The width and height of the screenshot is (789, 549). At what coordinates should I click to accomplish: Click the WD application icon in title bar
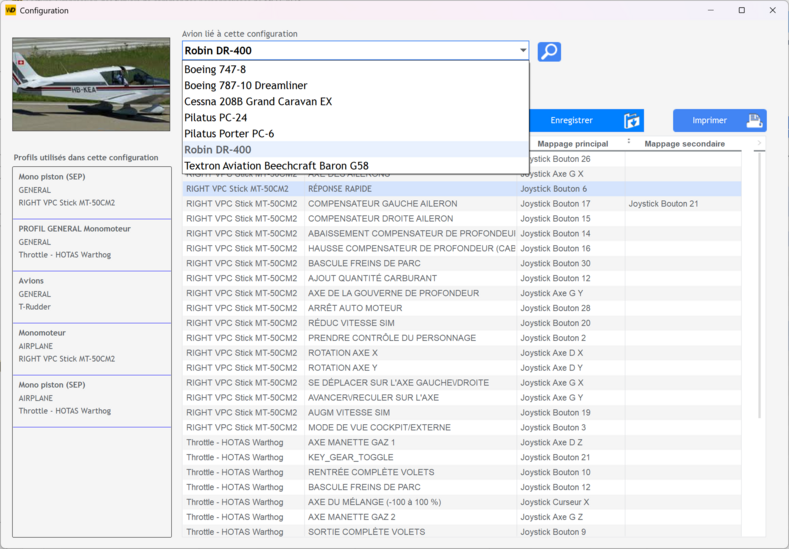pyautogui.click(x=10, y=10)
